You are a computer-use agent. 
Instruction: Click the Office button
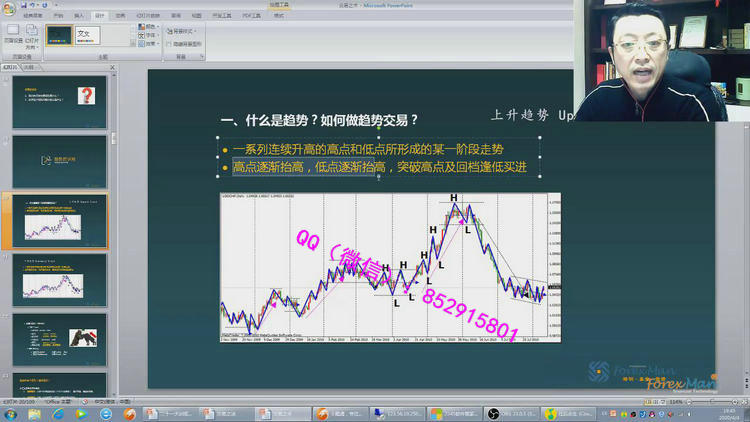[9, 7]
